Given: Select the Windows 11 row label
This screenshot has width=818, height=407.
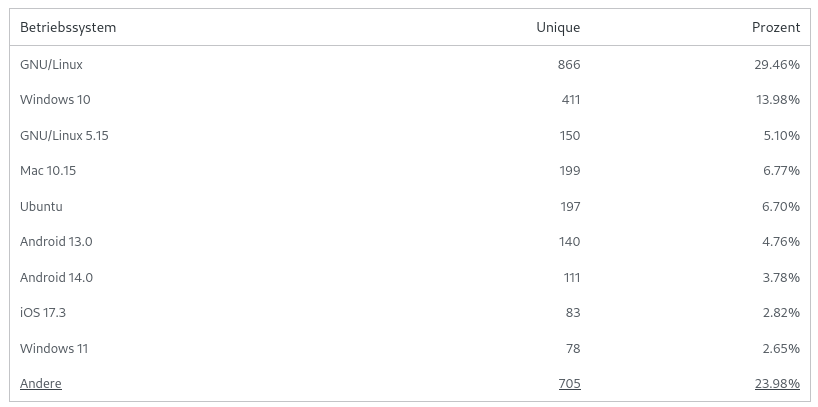Looking at the screenshot, I should (x=54, y=348).
